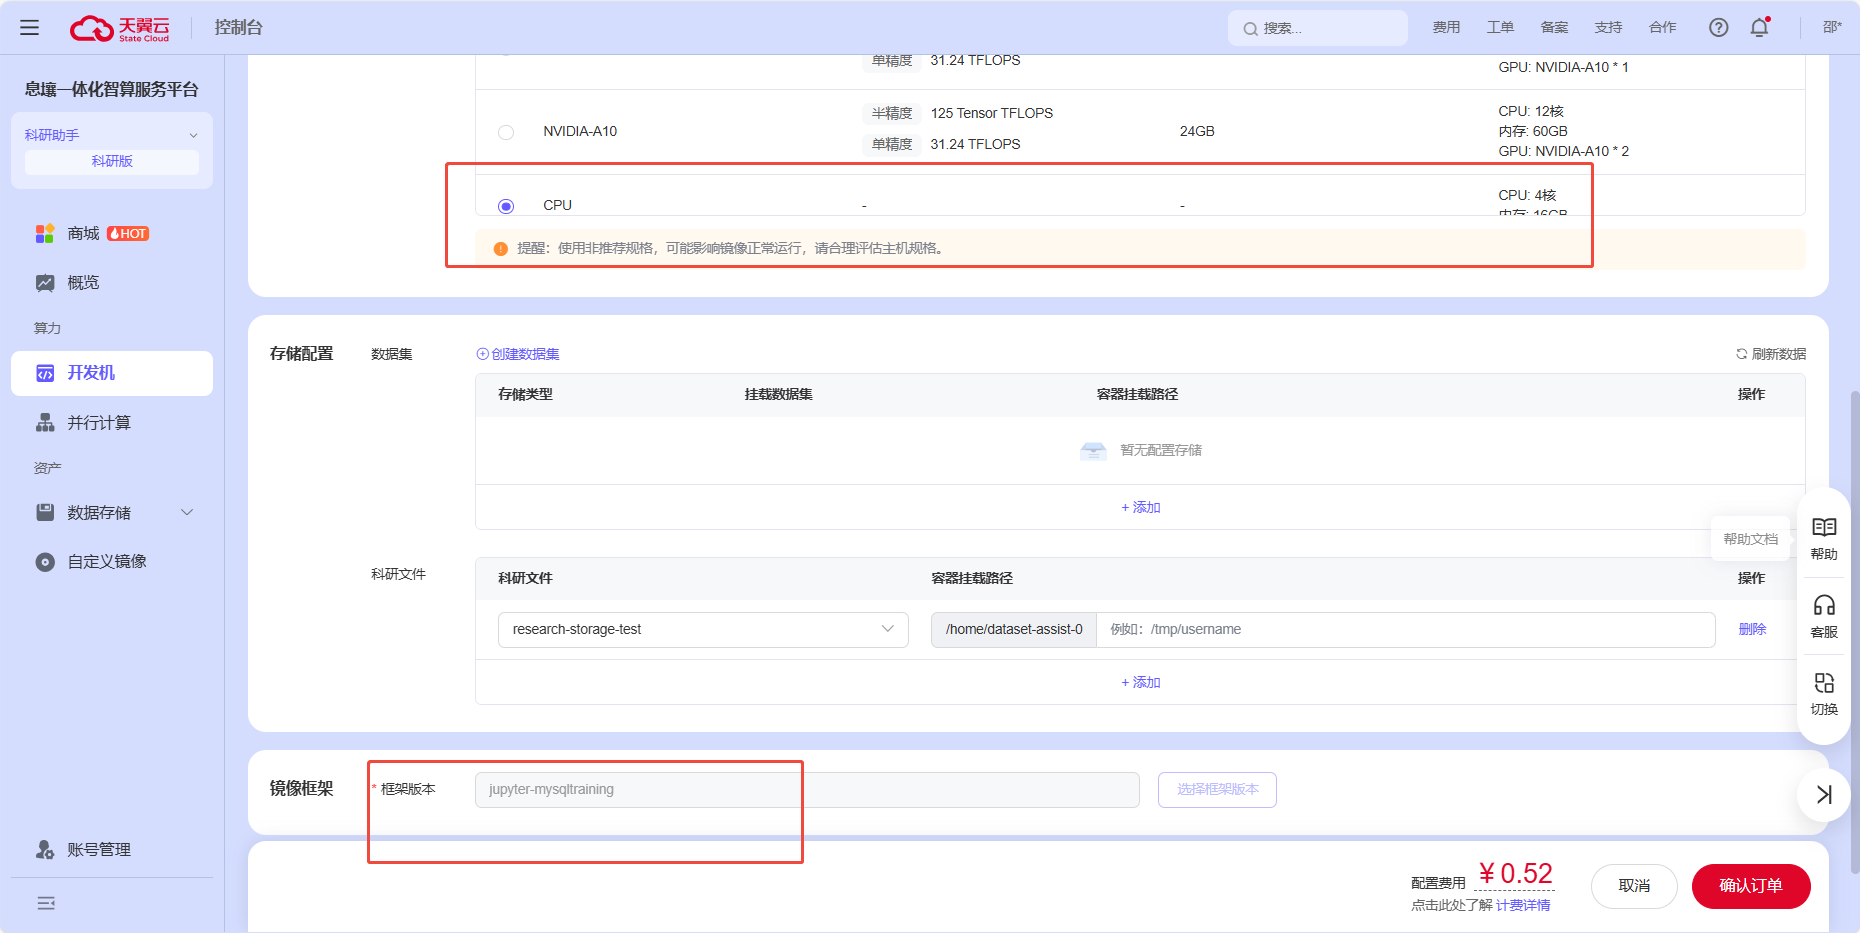
Task: Click the /home/dataset-assist-0 path prefix
Action: 1014,630
